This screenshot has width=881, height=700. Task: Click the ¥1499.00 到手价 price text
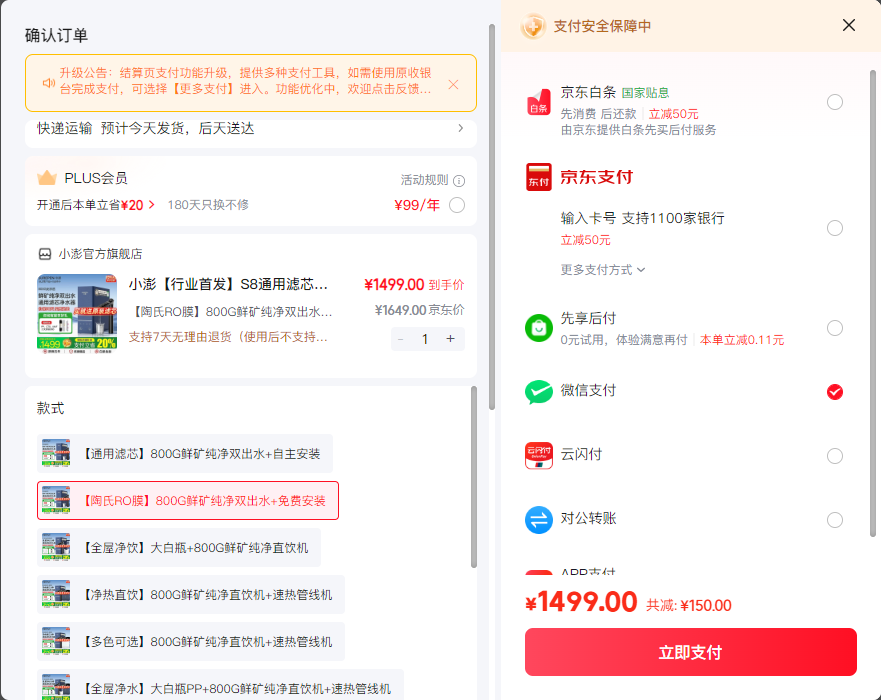(x=414, y=285)
